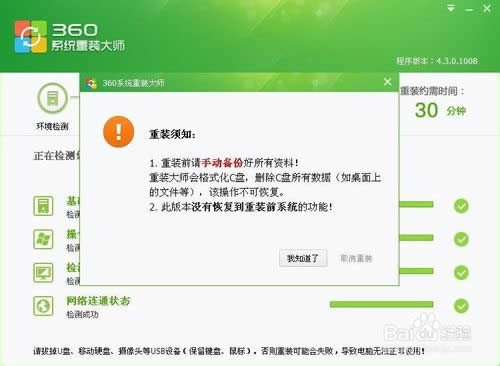Click the monitor detection check icon
The width and height of the screenshot is (500, 366).
click(x=43, y=272)
